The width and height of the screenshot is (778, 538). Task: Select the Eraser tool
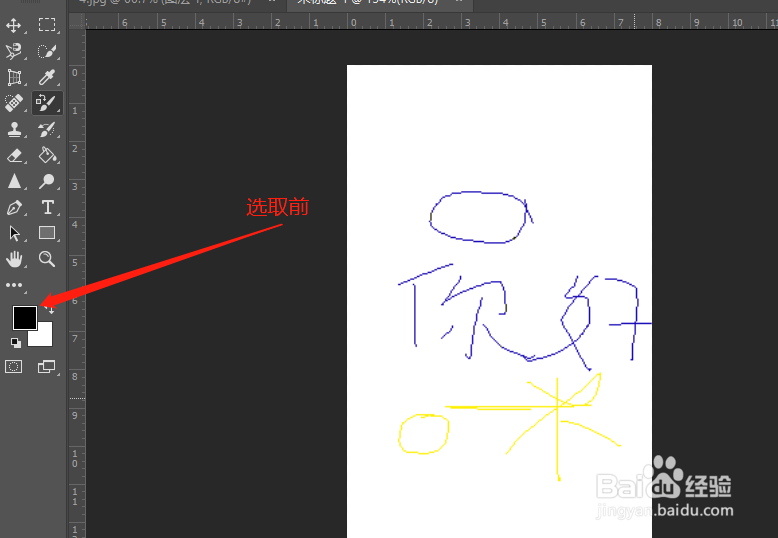pyautogui.click(x=14, y=155)
